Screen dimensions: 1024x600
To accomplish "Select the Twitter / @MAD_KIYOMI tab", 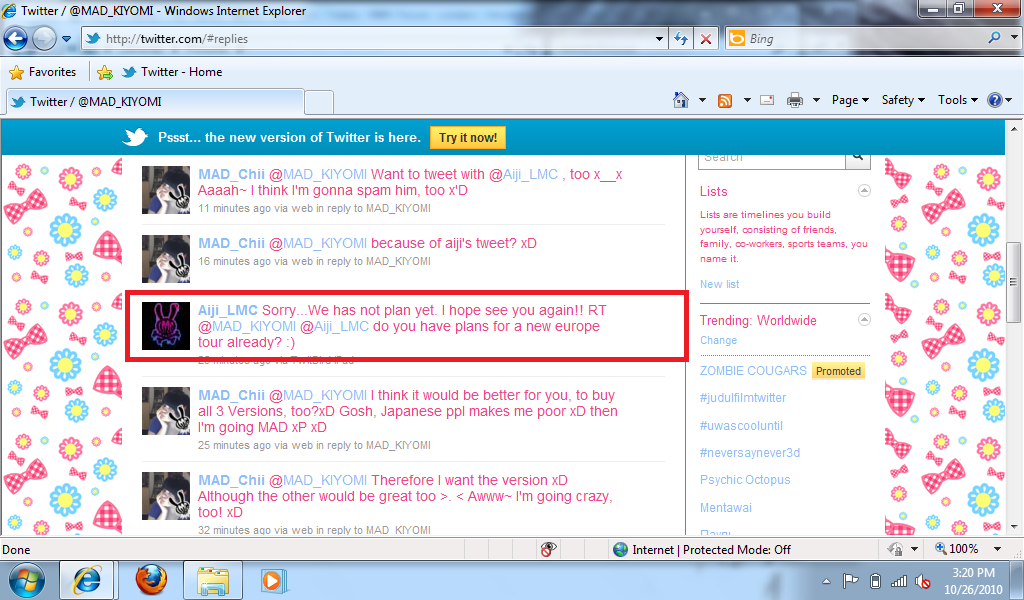I will [x=155, y=102].
